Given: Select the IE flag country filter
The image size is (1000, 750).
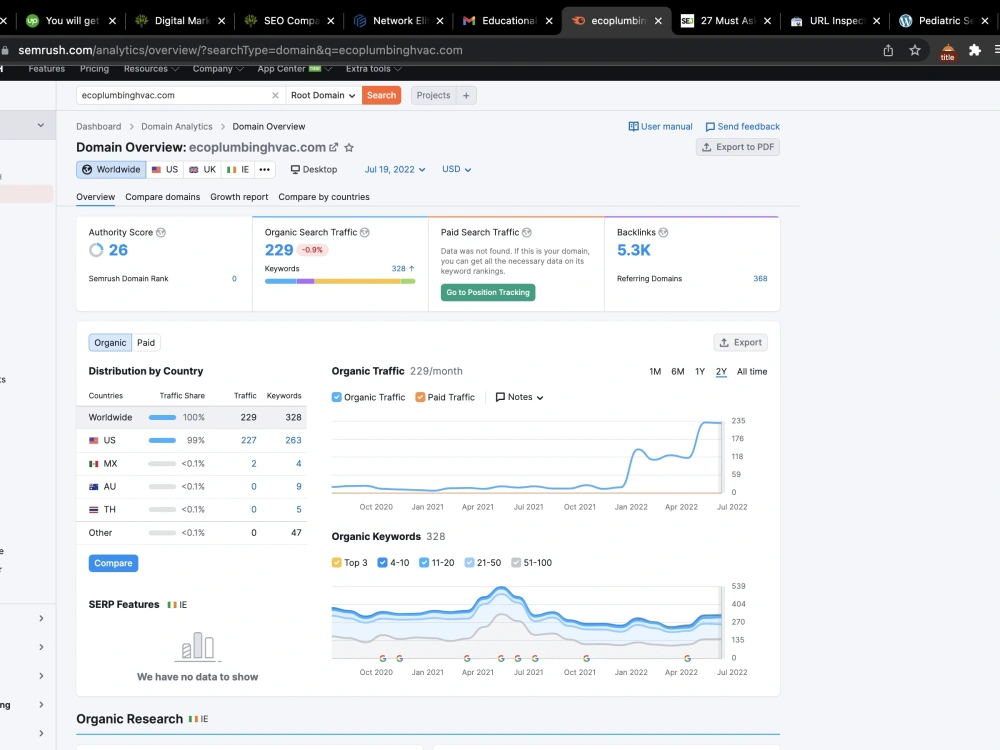Looking at the screenshot, I should (x=238, y=169).
